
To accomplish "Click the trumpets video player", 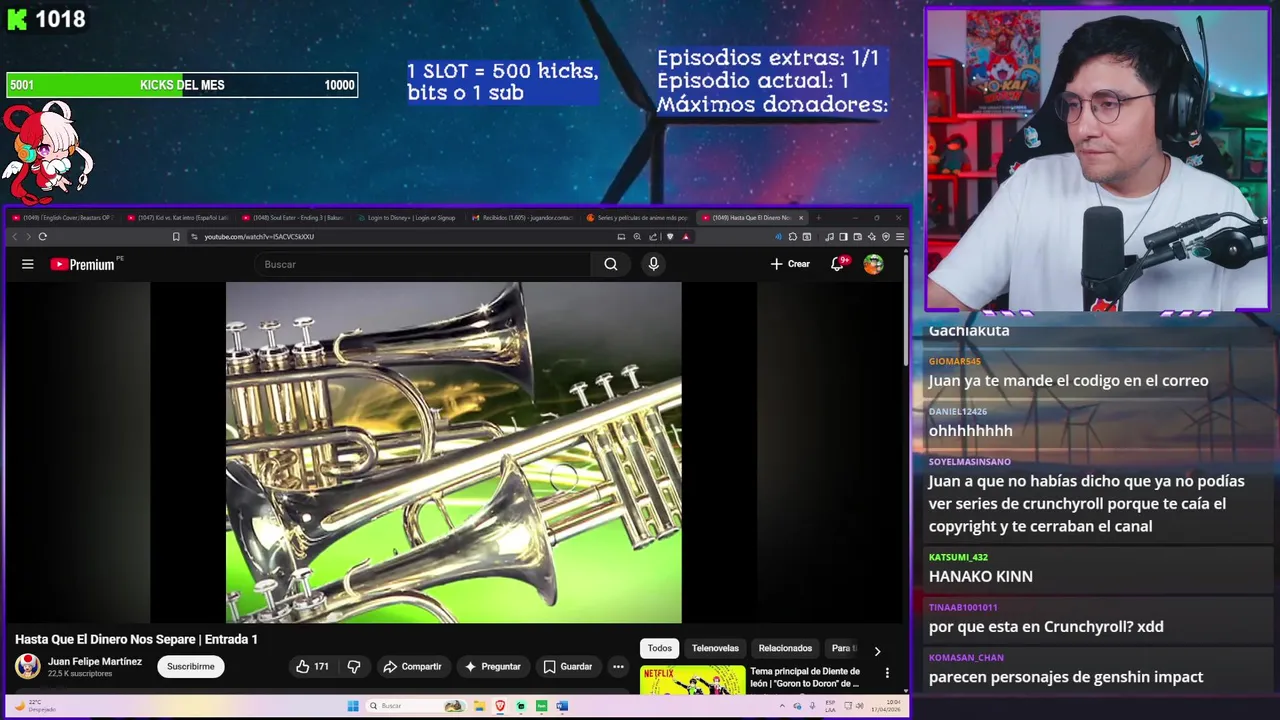I will point(454,452).
